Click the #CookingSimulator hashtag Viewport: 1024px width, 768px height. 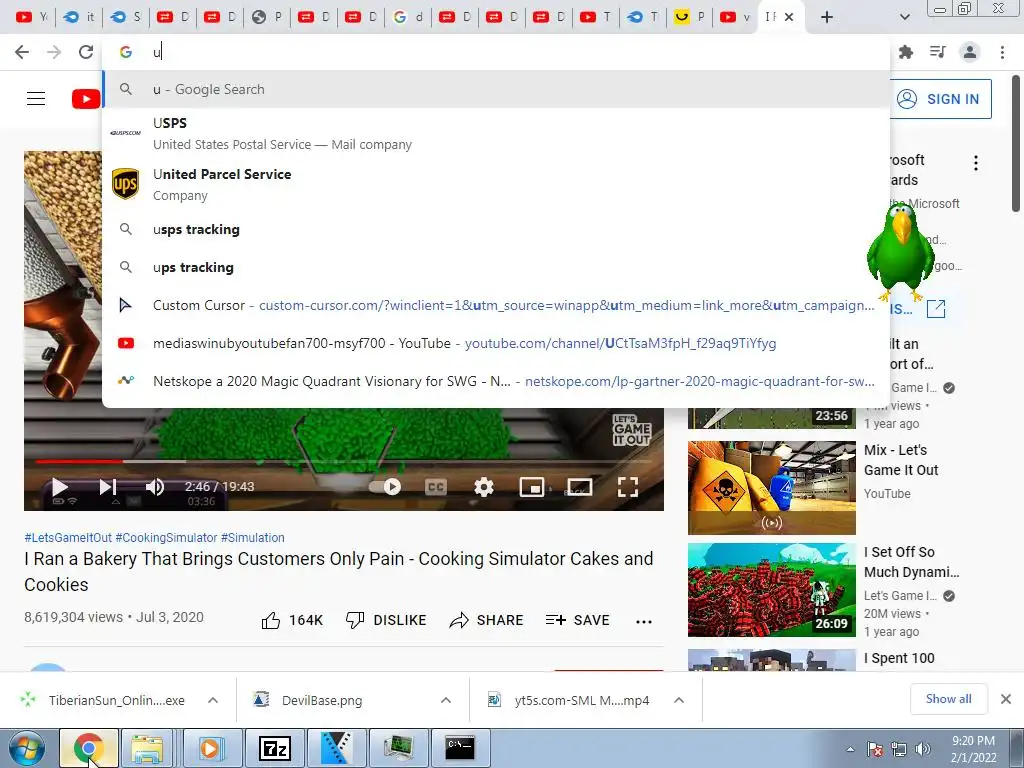coord(166,537)
